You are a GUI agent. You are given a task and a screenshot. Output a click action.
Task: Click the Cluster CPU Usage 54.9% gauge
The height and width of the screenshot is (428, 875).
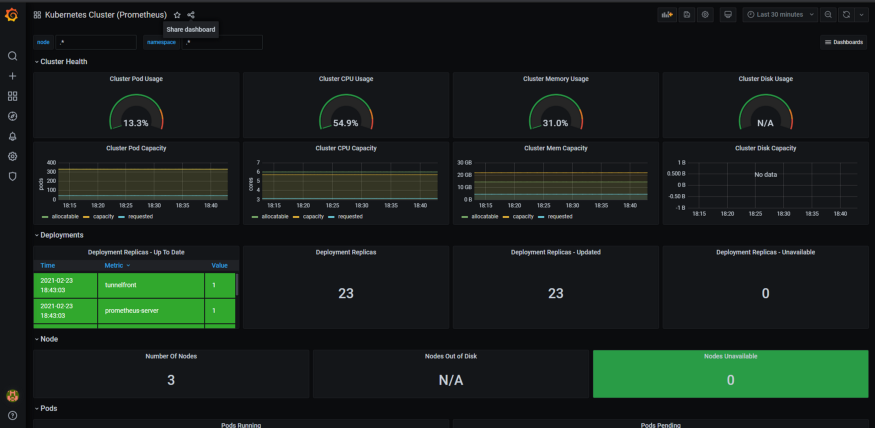point(346,113)
